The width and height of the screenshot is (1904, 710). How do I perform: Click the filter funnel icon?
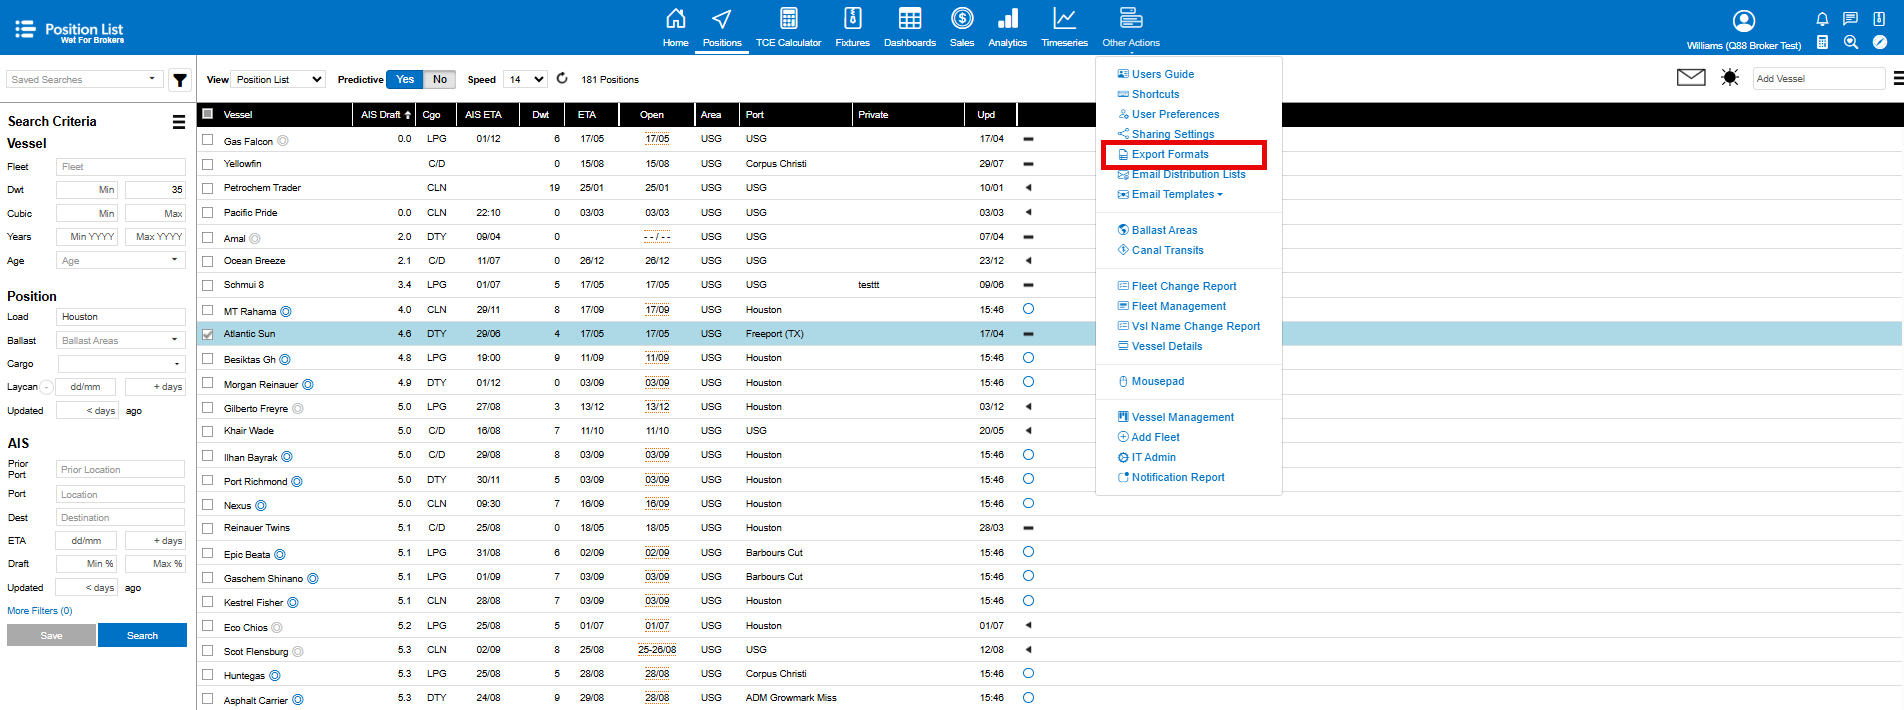point(180,80)
